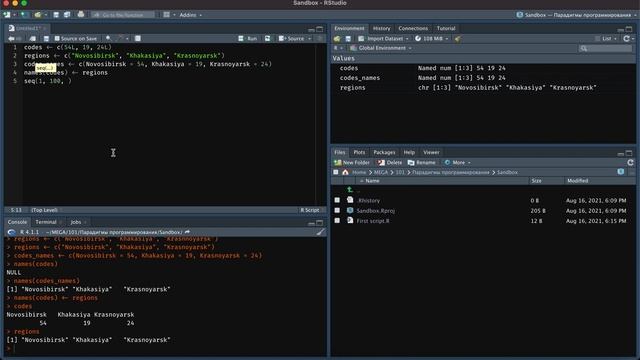Open the Find/Replace magnifier in editor

pos(108,38)
